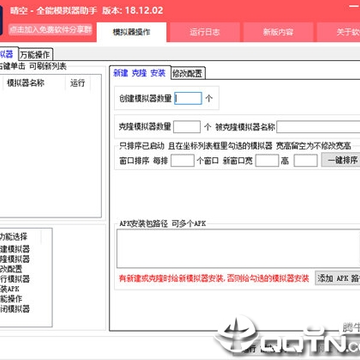Select 行模拟器 in the function list
360x360 pixels.
15,279
